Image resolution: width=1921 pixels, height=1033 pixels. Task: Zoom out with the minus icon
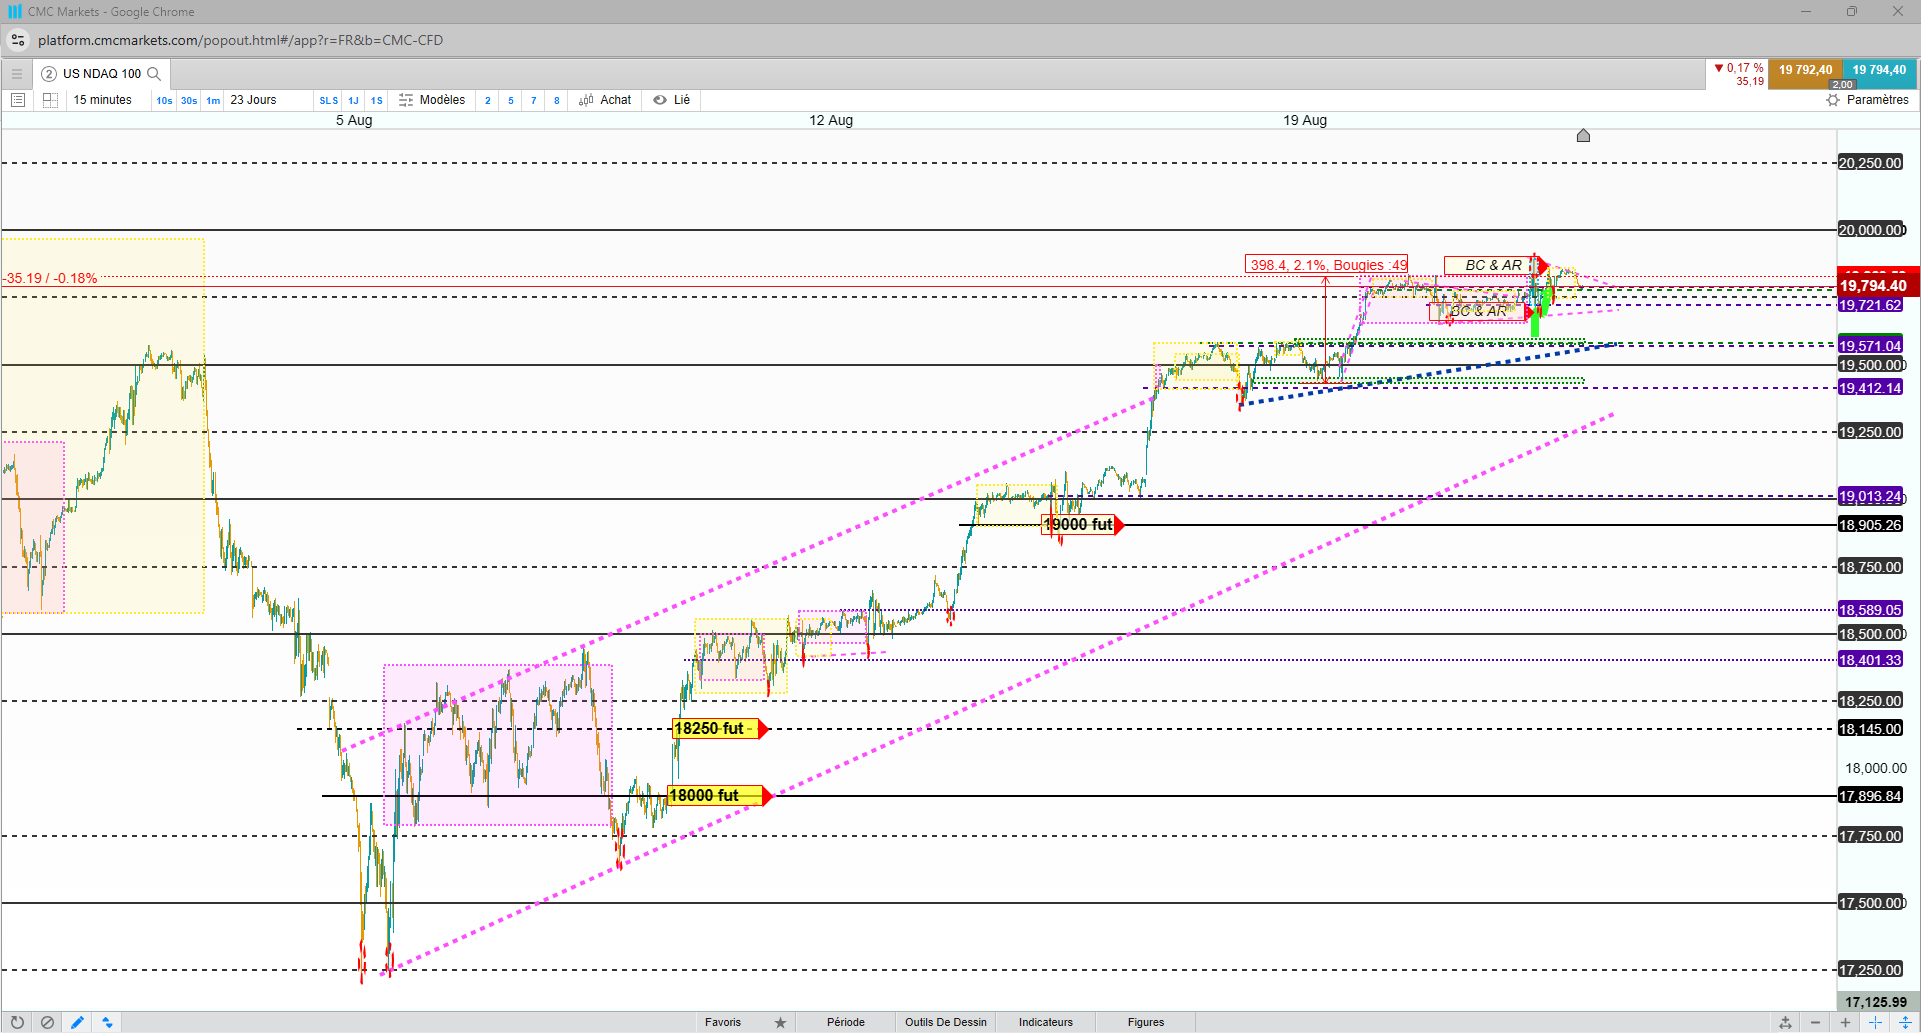point(1815,1022)
